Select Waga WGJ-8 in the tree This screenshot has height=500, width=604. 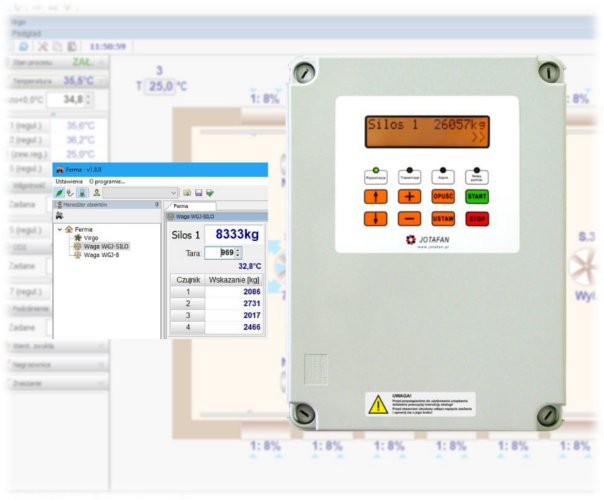(104, 254)
